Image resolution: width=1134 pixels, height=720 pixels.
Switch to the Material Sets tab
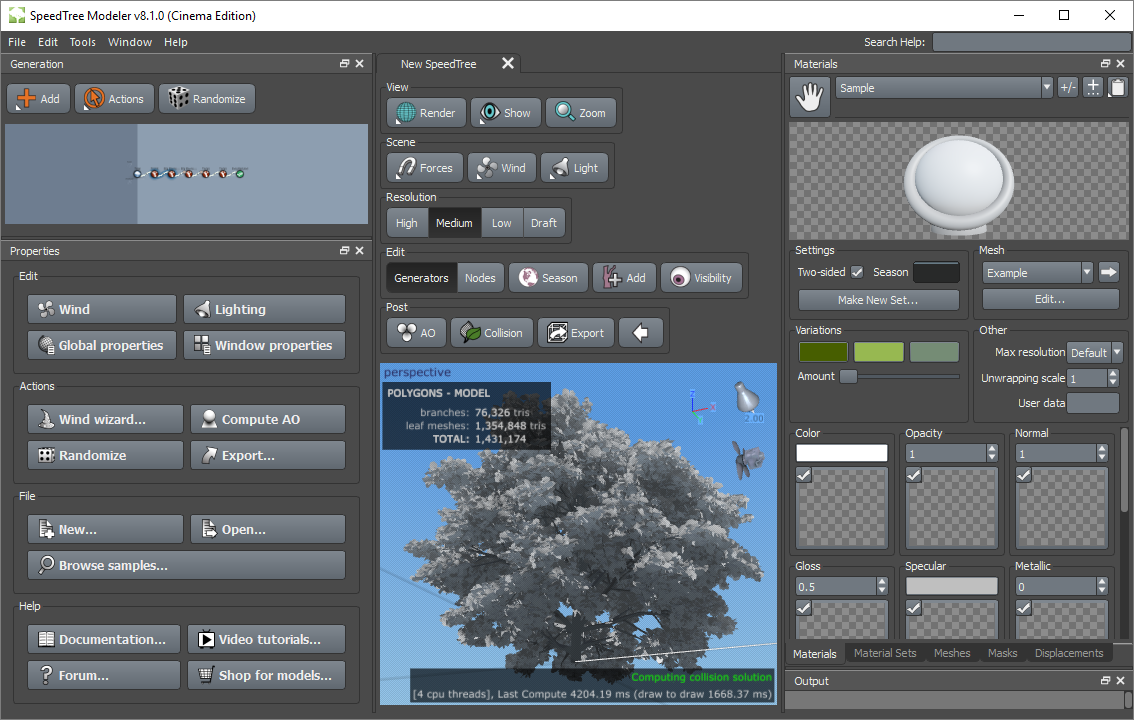(884, 653)
